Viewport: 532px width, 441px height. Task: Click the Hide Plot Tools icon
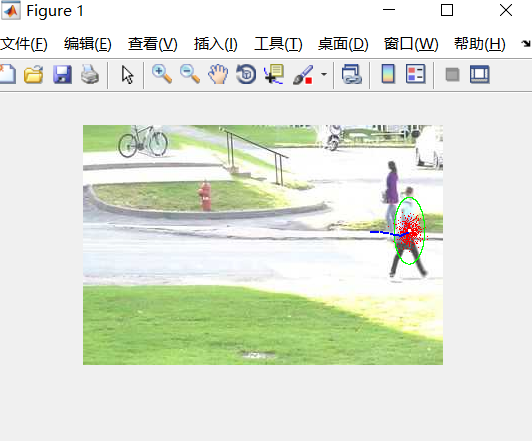pos(452,75)
